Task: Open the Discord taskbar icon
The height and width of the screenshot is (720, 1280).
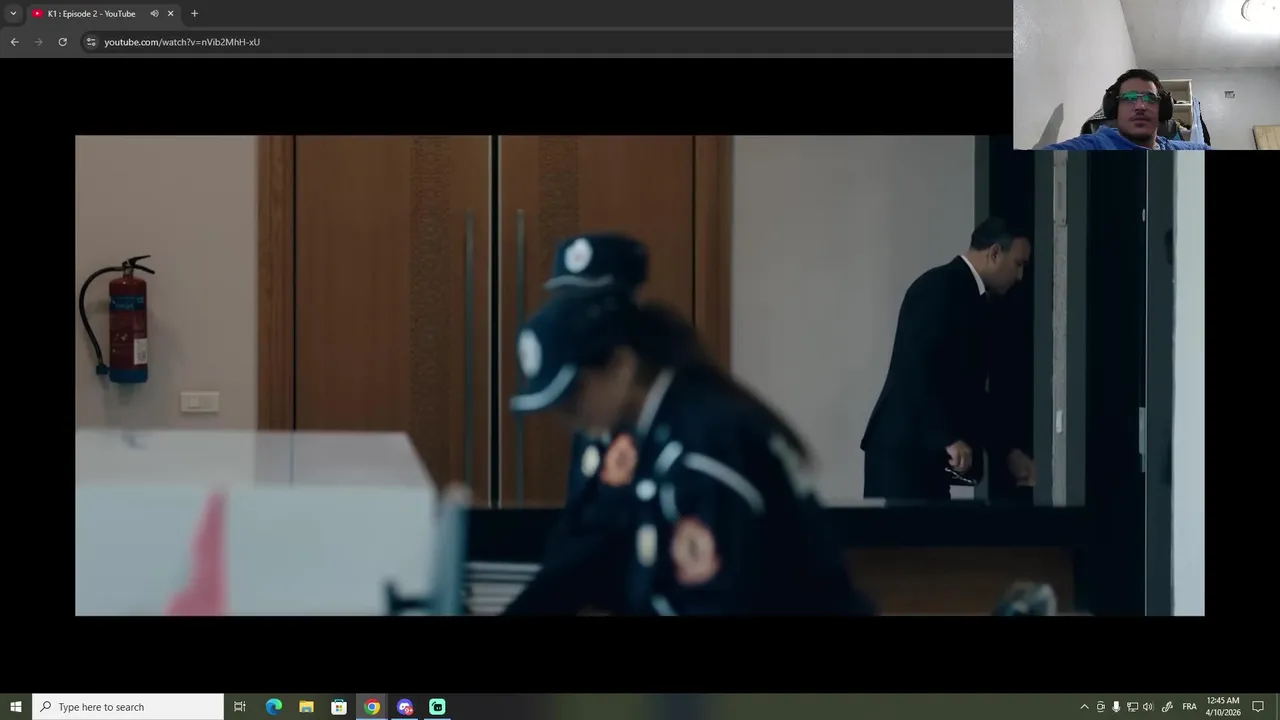Action: [405, 707]
